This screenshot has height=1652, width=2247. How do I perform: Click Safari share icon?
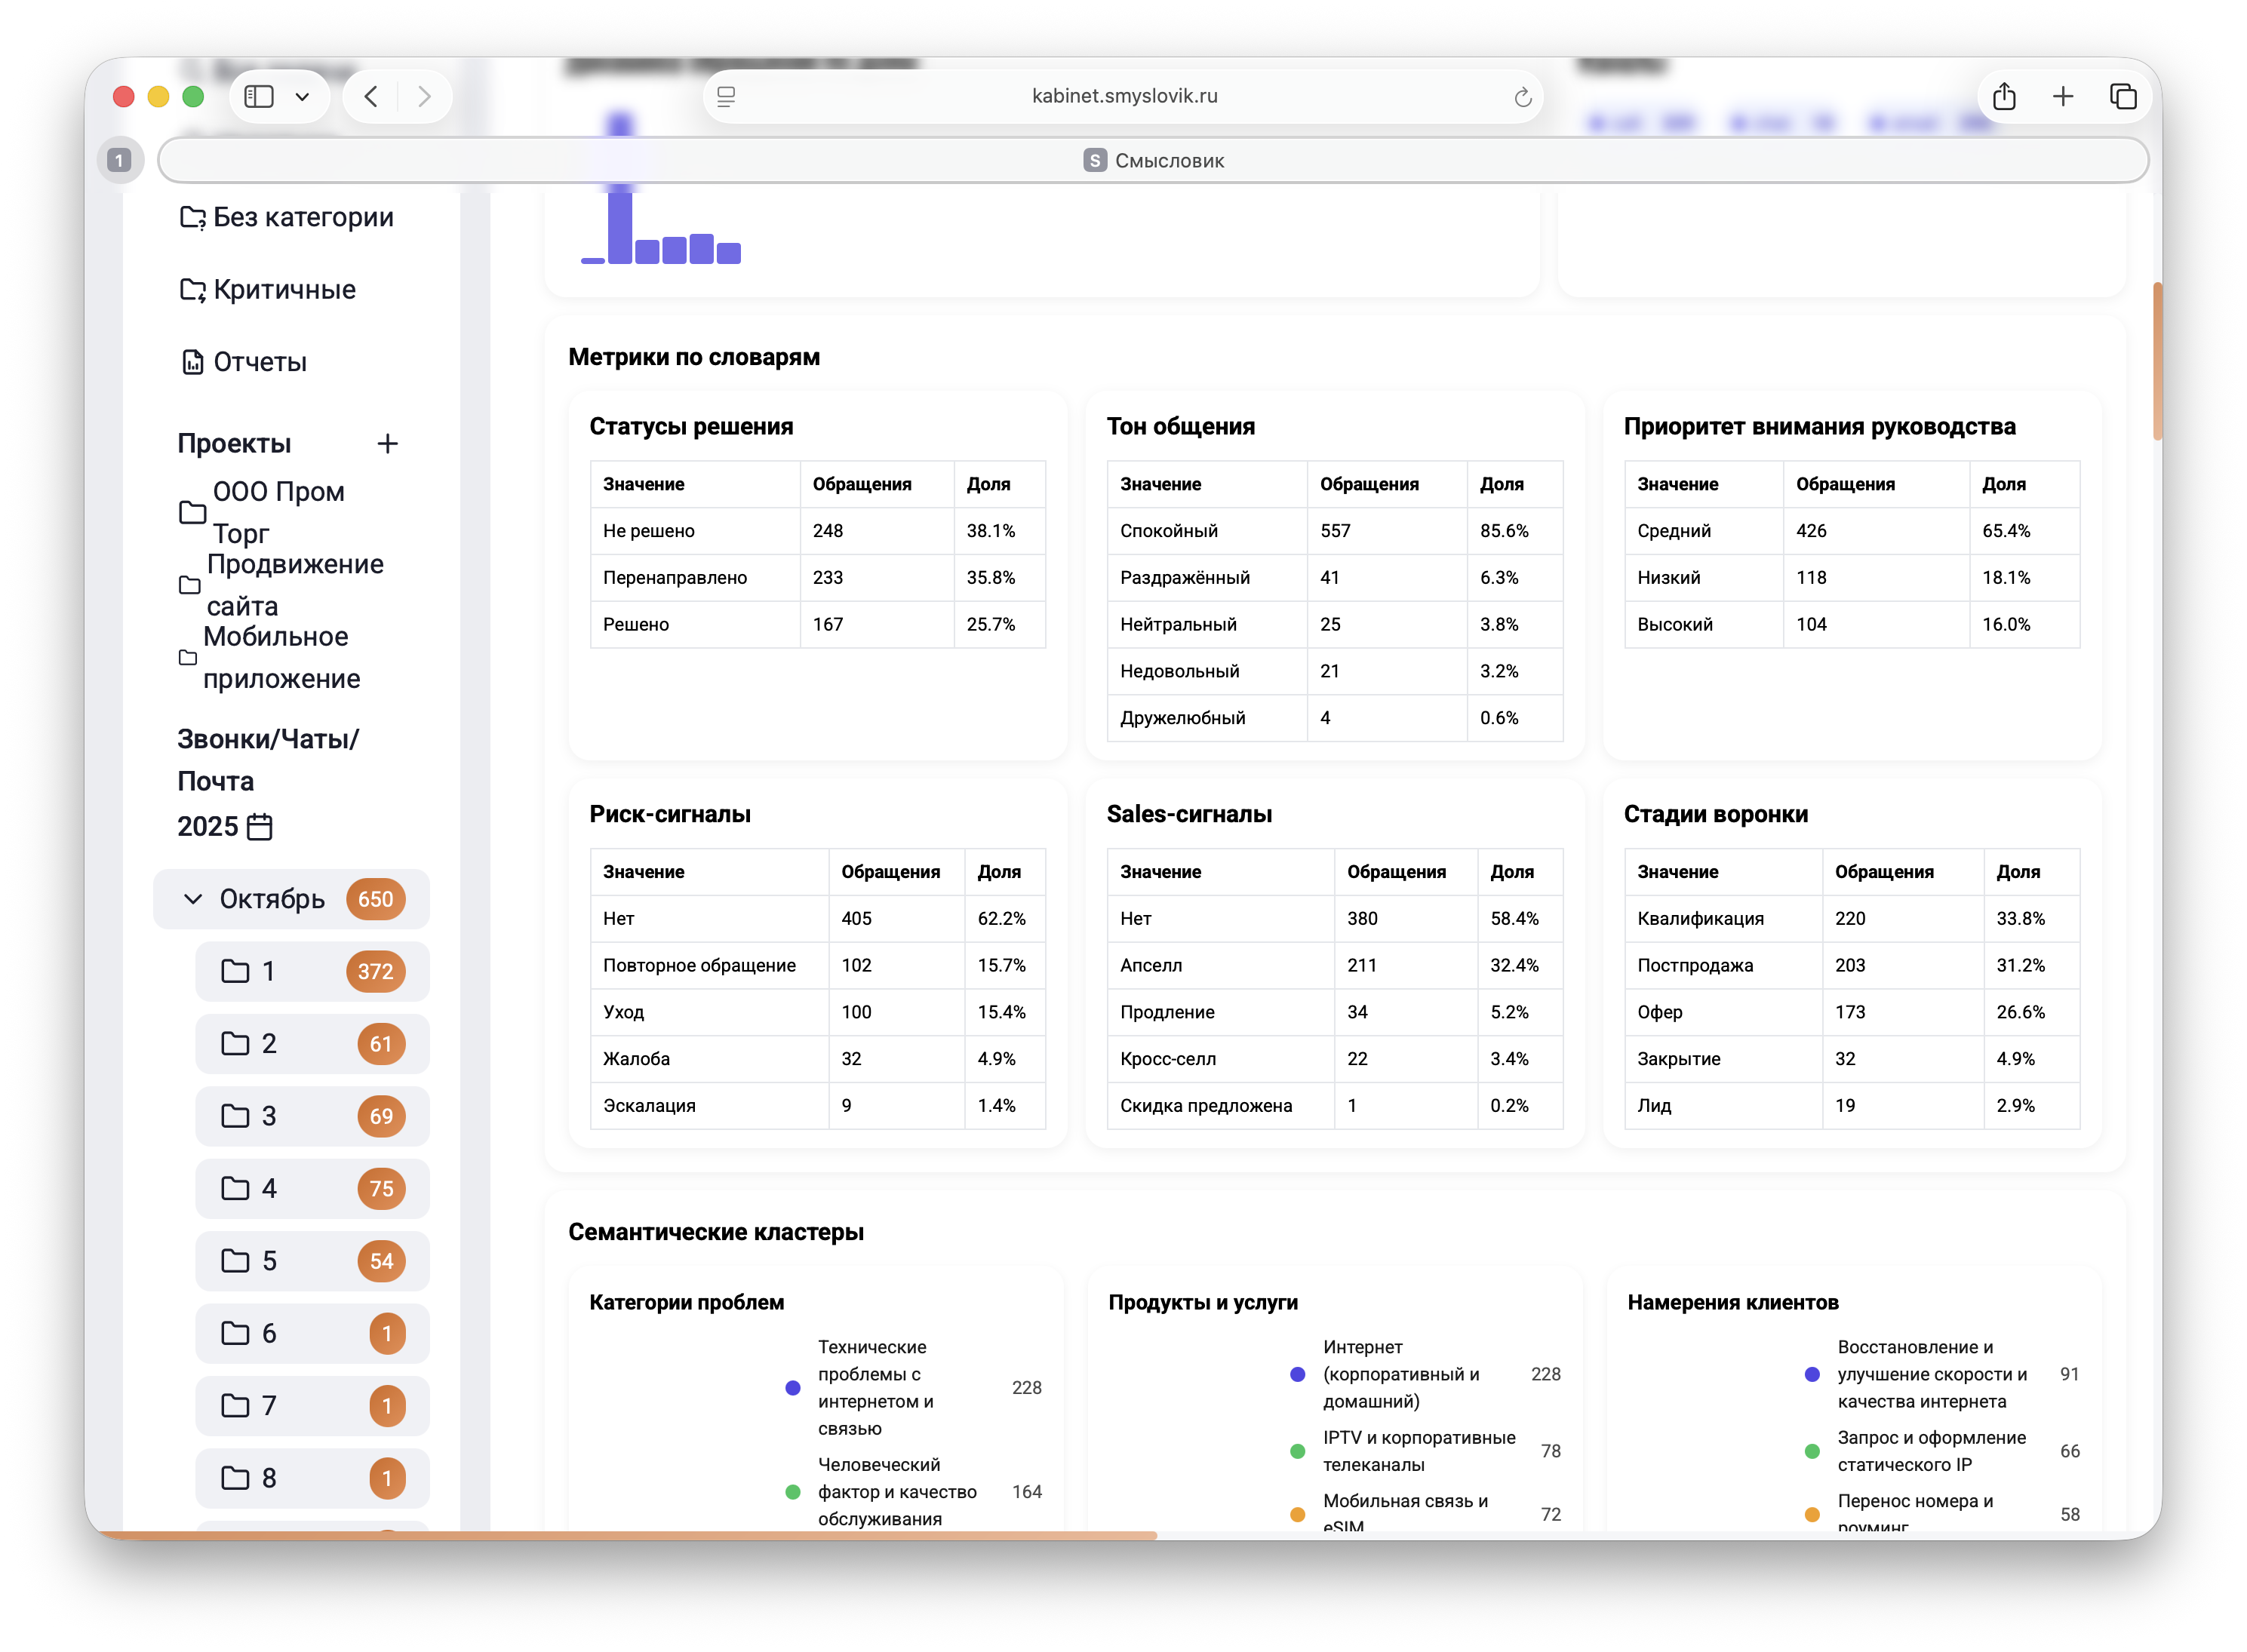pos(2003,96)
